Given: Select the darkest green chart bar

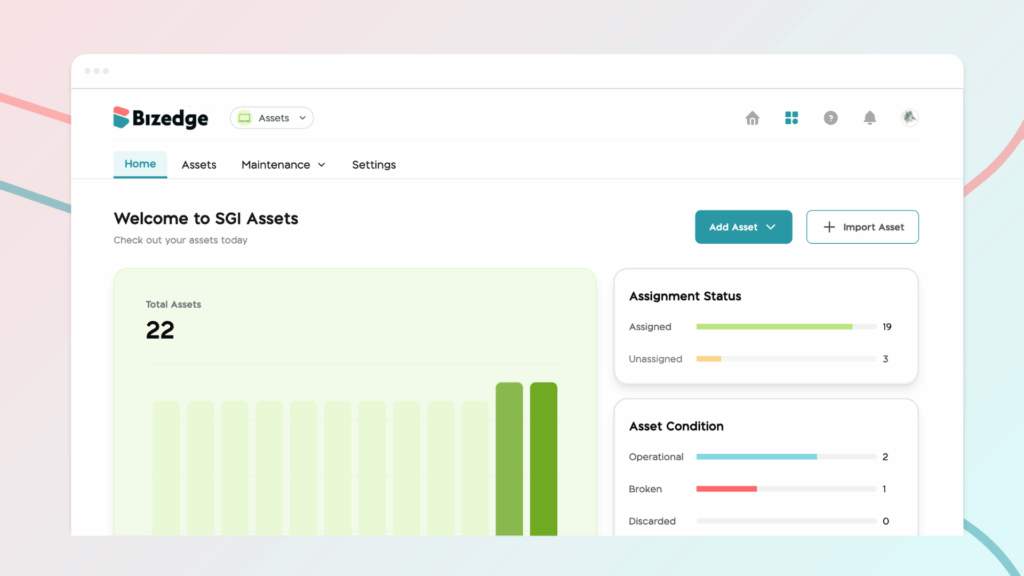Looking at the screenshot, I should (543, 458).
